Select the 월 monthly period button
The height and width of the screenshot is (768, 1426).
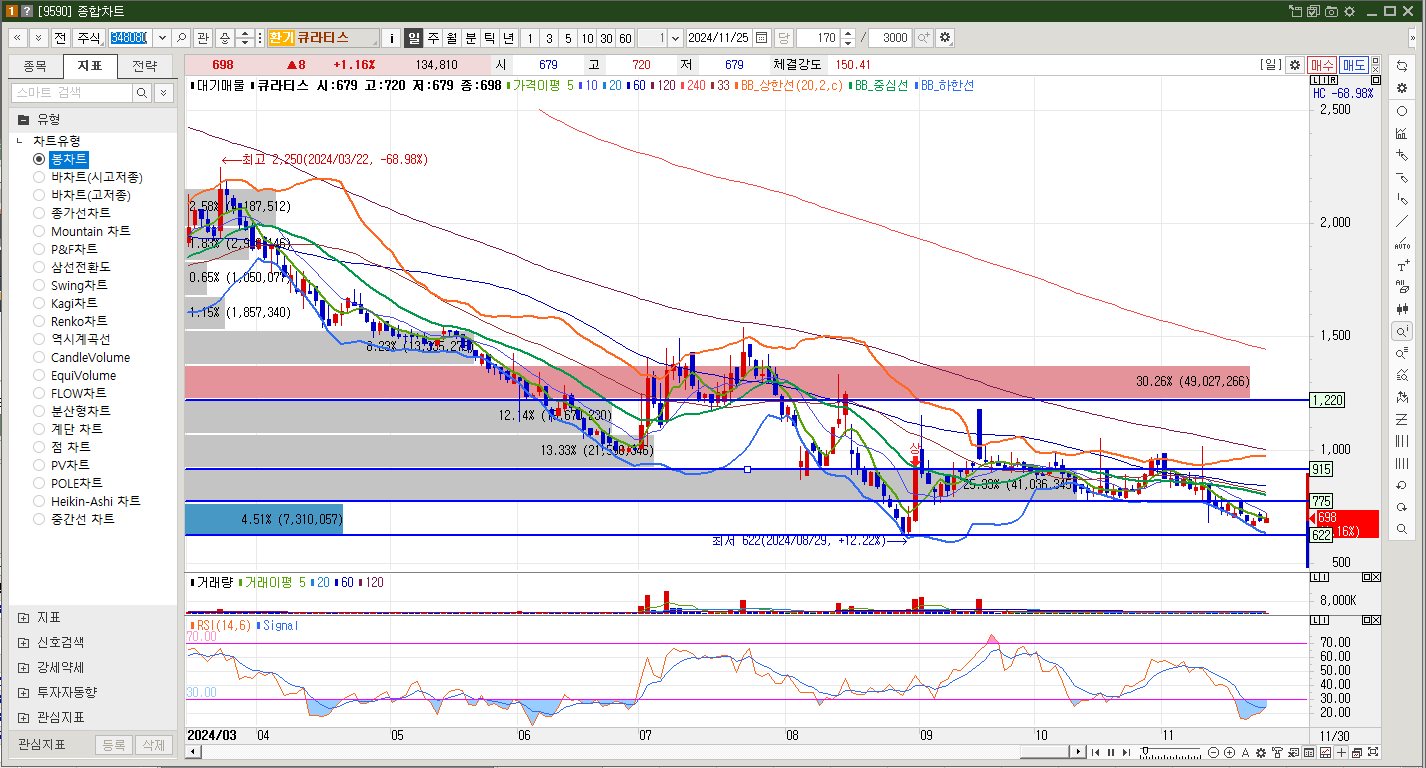tap(451, 37)
